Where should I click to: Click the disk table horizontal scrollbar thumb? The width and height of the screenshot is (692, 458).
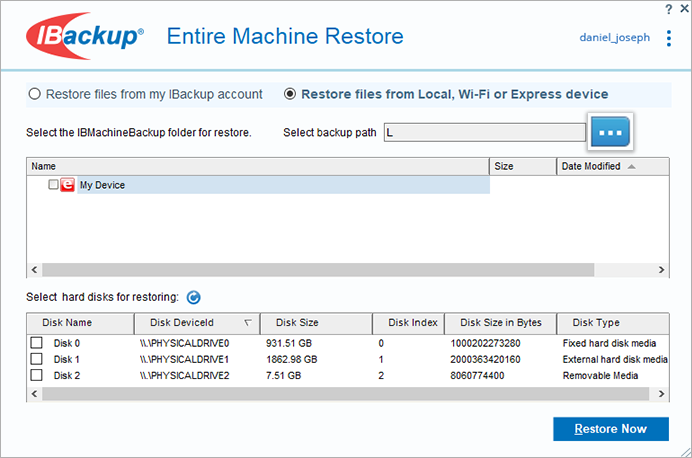(x=346, y=394)
